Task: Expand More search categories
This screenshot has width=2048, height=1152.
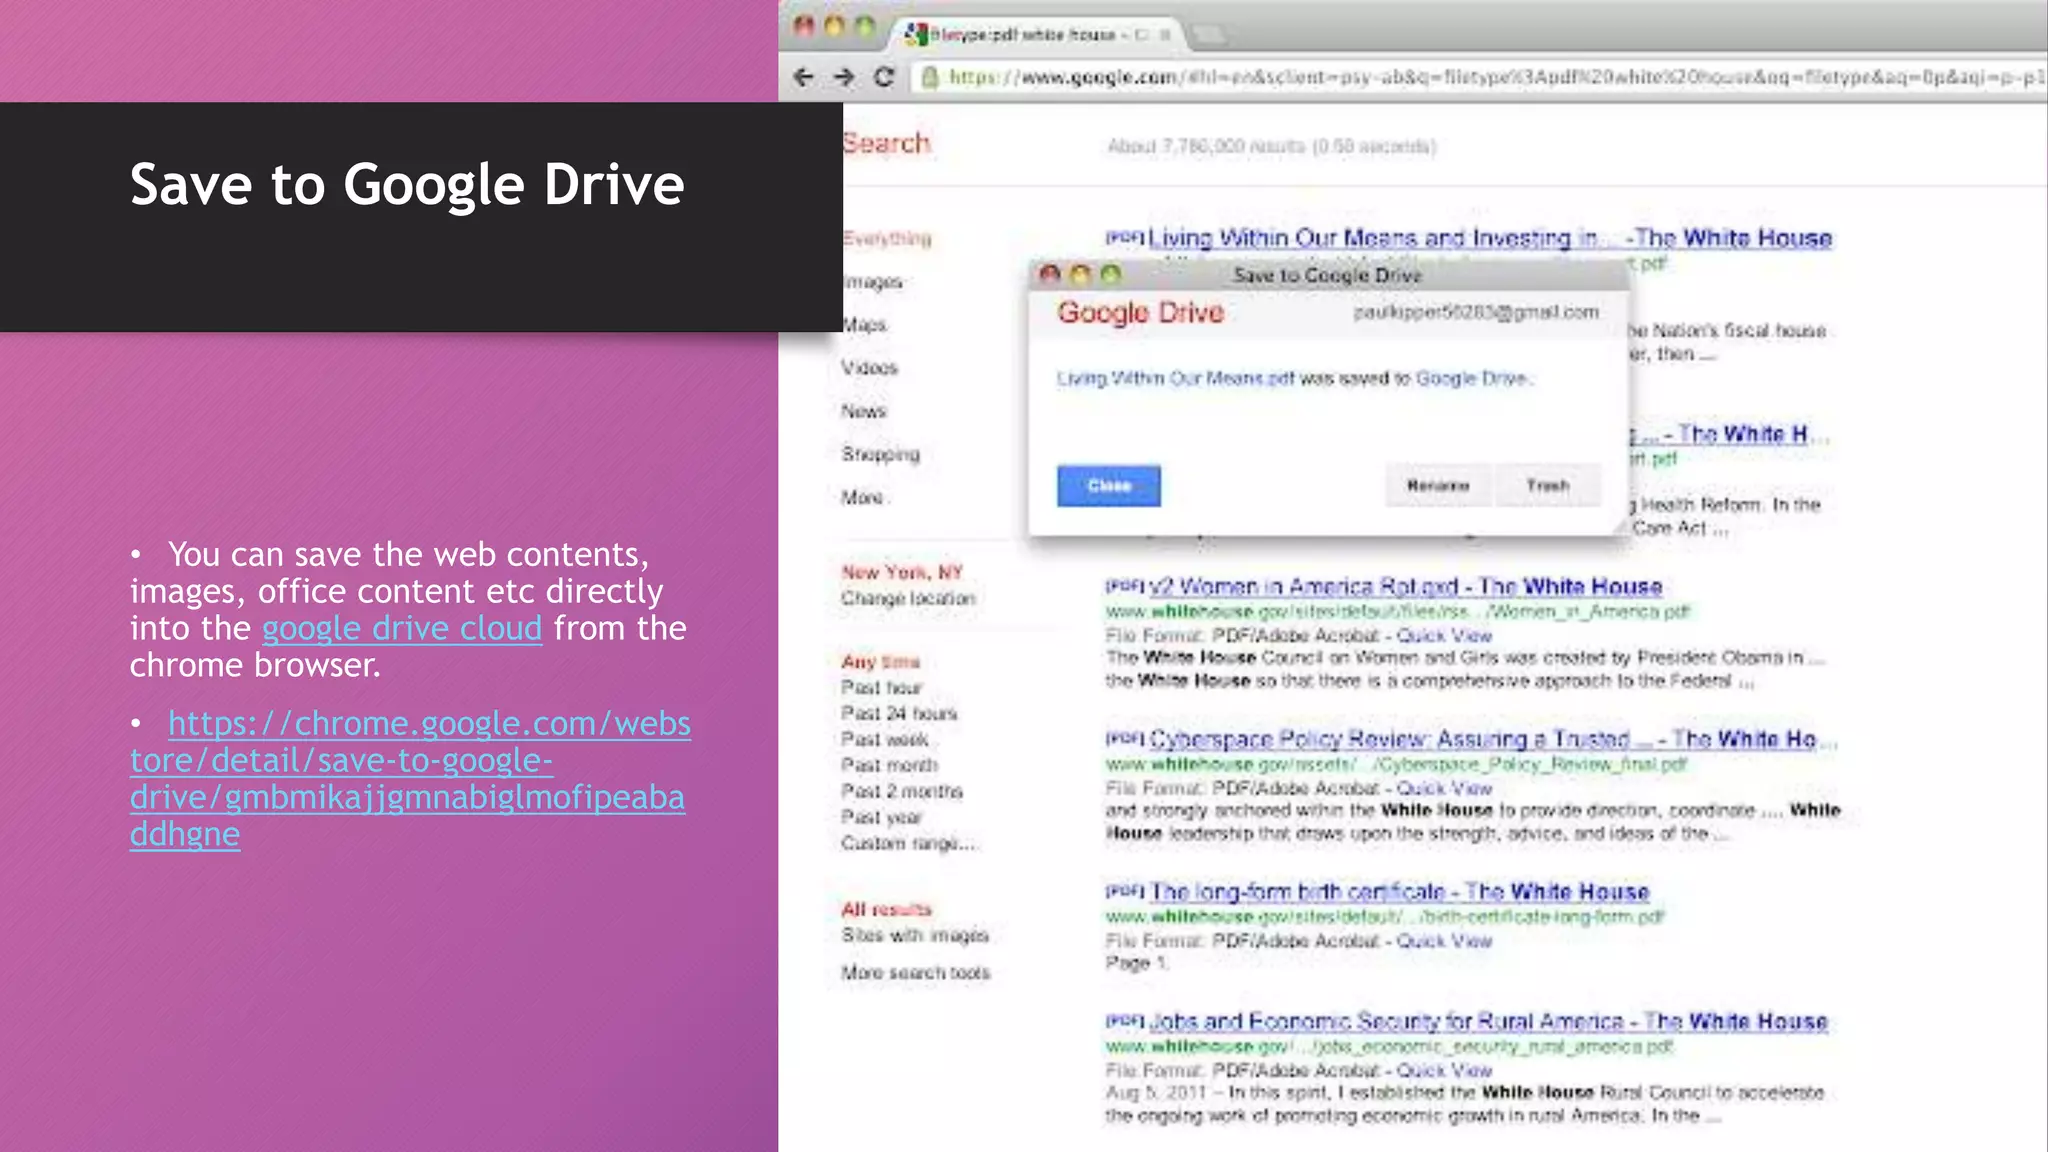Action: point(862,497)
